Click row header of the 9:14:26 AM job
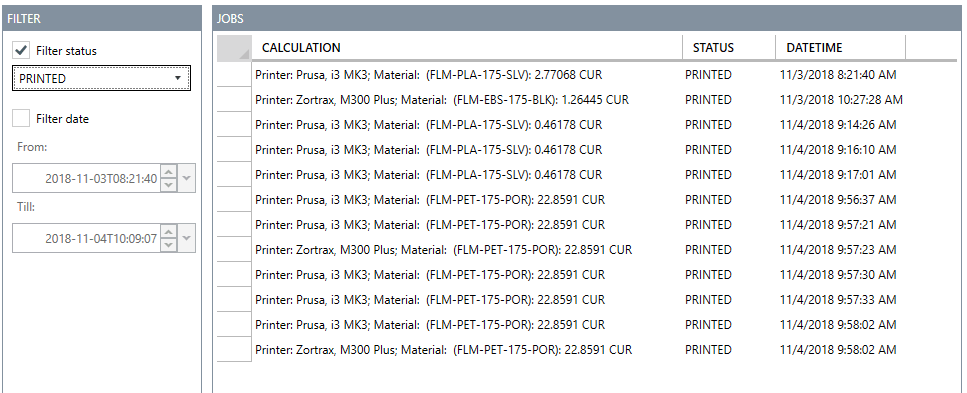The width and height of the screenshot is (967, 393). [x=234, y=125]
